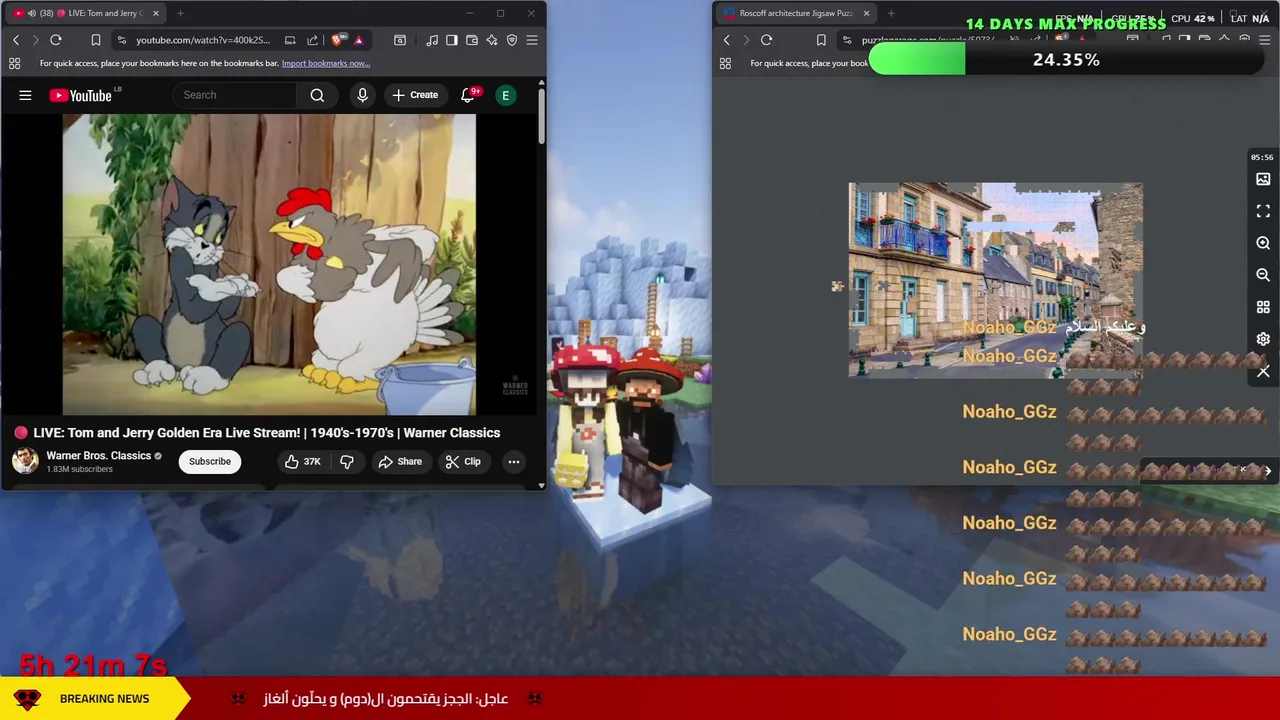
Task: Click the Brave Rewards triangle icon
Action: click(359, 40)
